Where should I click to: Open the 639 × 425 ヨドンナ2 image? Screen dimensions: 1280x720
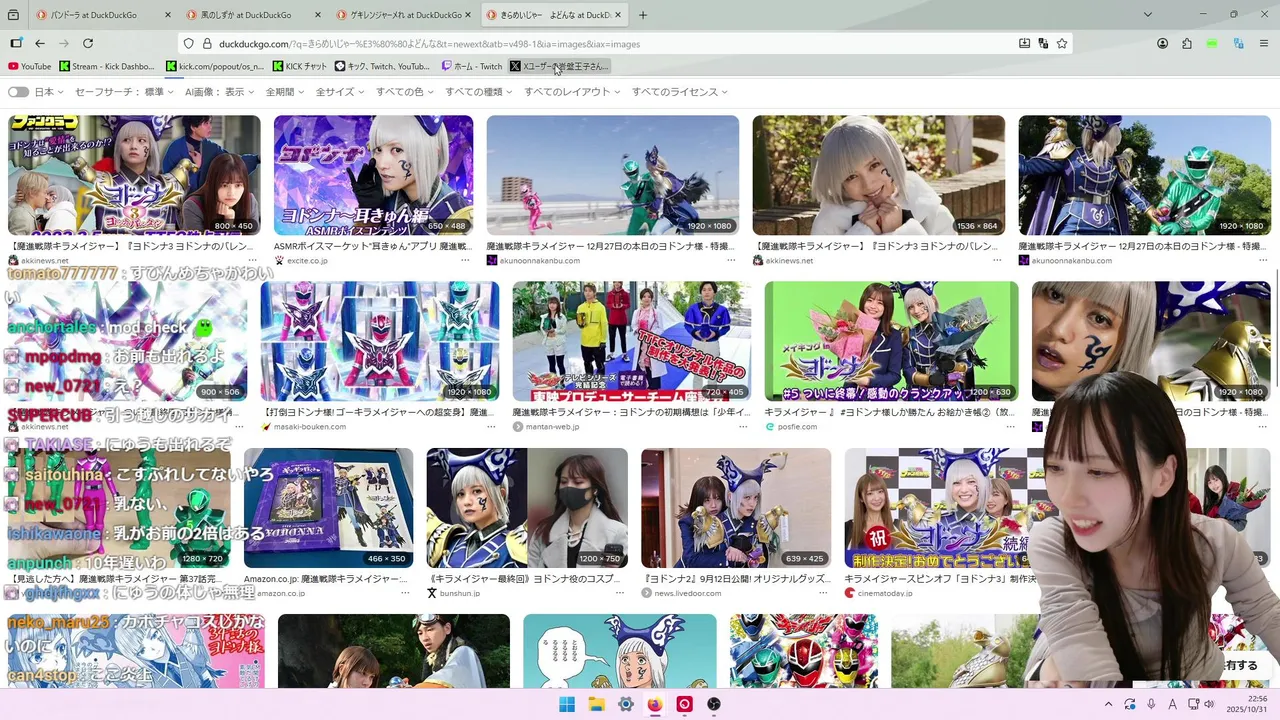pos(736,508)
